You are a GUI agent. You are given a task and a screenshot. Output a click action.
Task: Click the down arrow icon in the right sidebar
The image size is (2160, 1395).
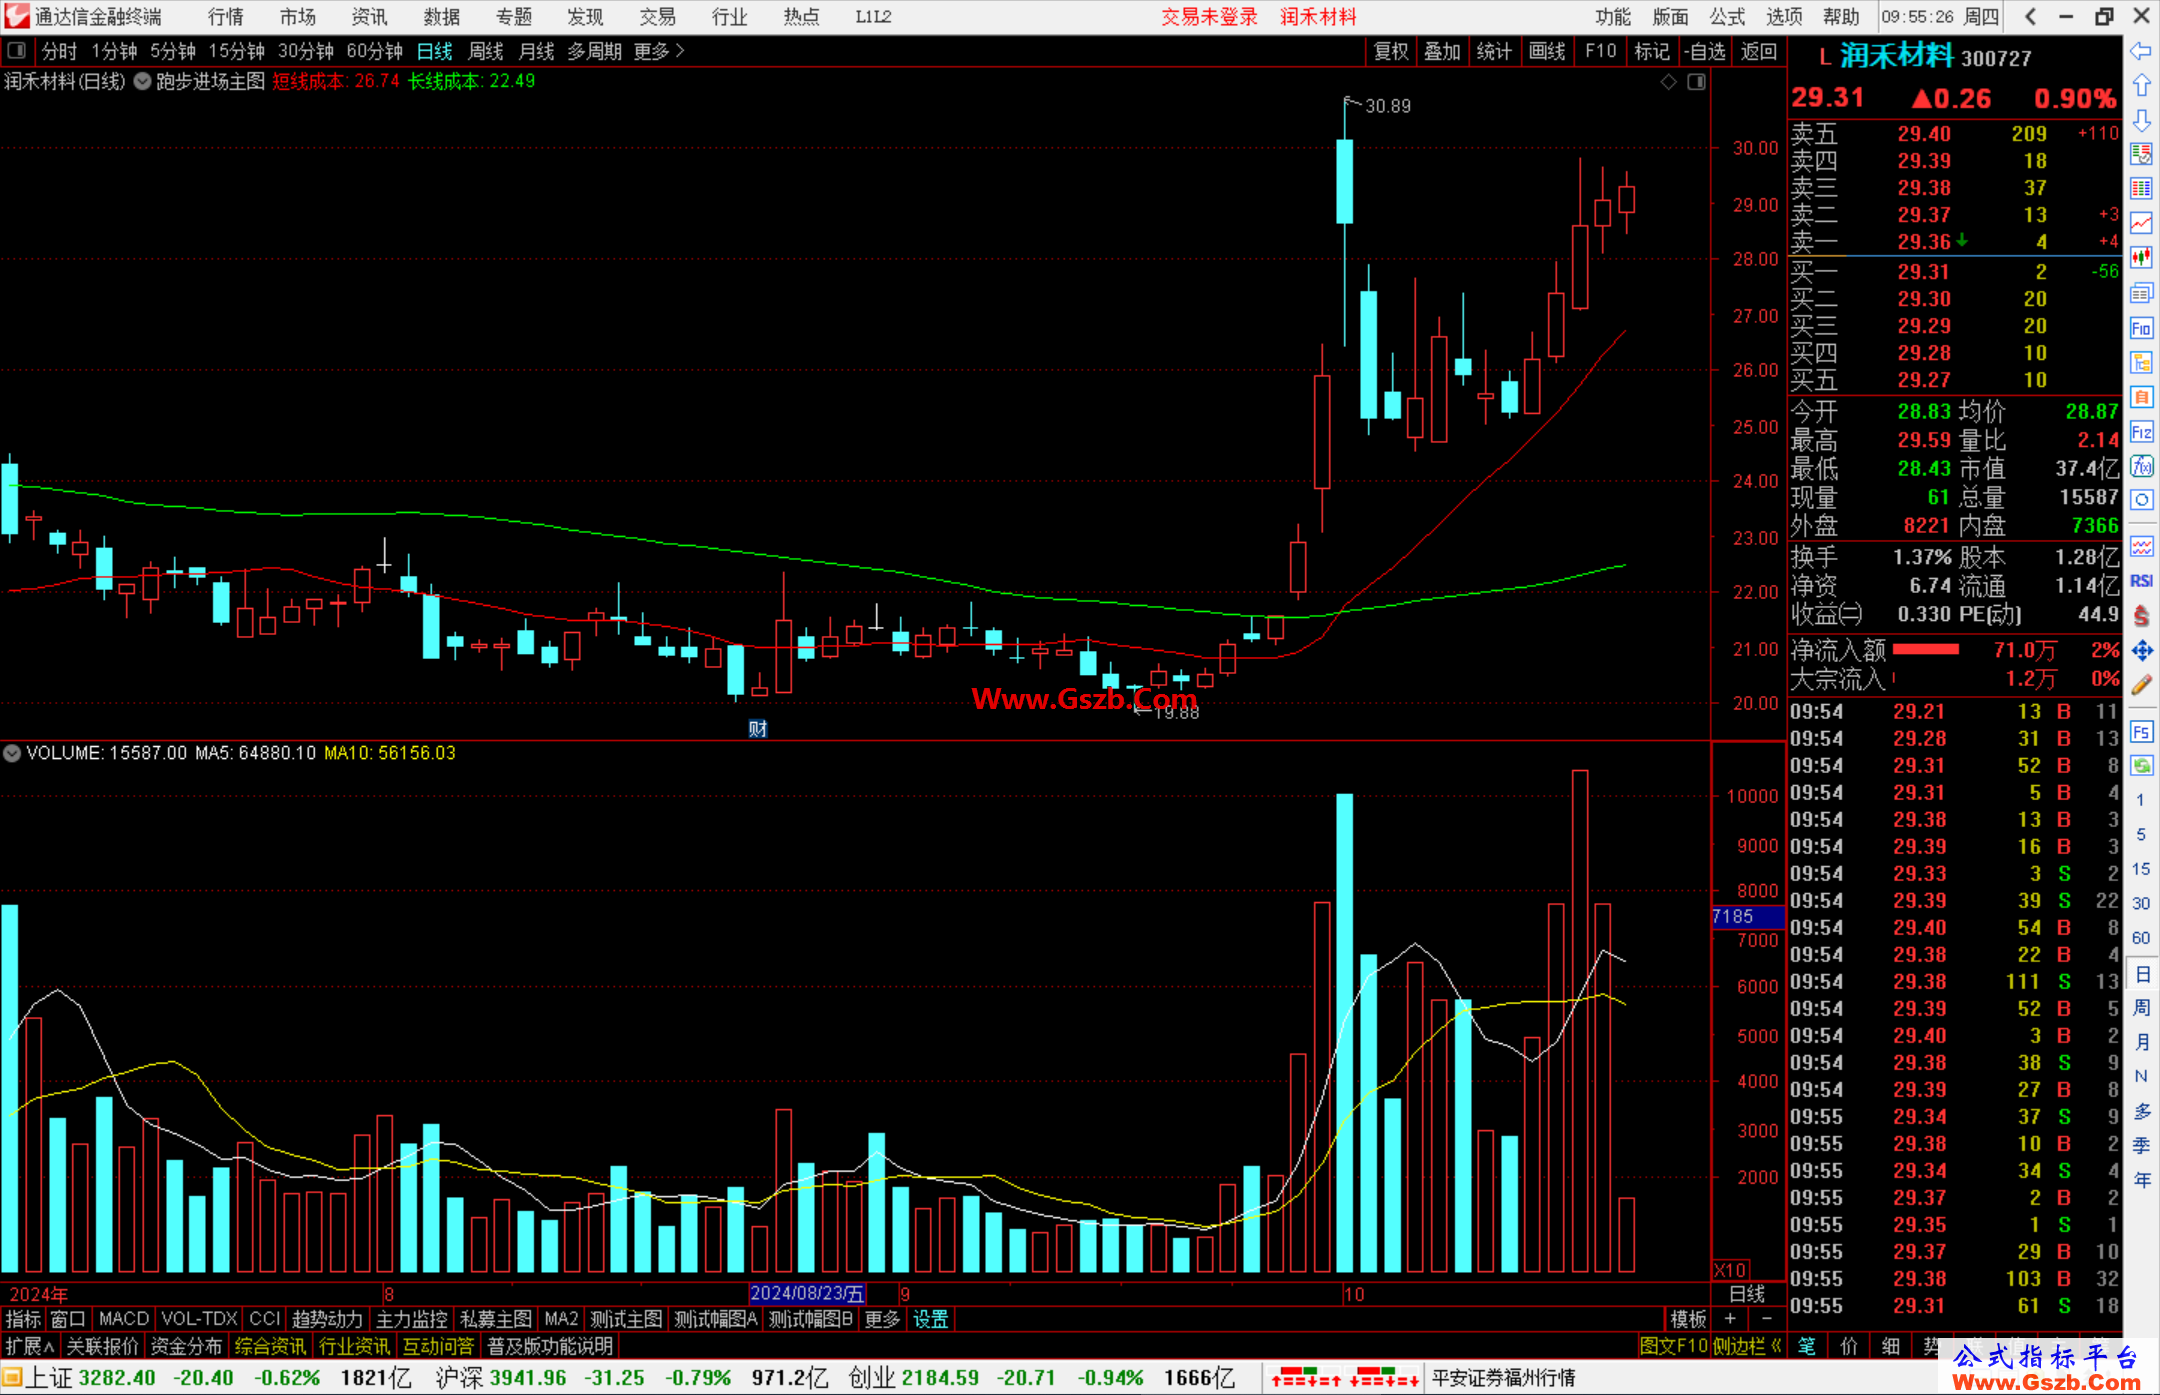2141,121
